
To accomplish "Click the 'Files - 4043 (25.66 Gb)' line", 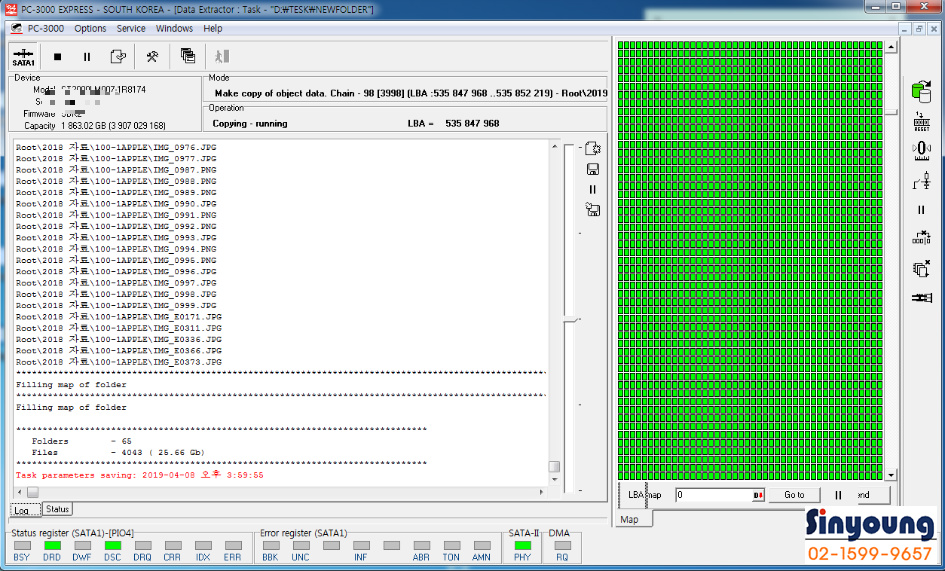I will pyautogui.click(x=118, y=452).
